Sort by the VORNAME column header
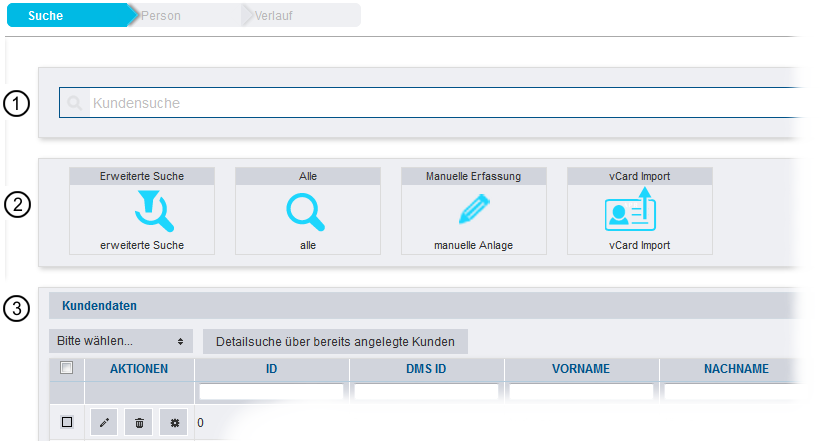 point(581,369)
